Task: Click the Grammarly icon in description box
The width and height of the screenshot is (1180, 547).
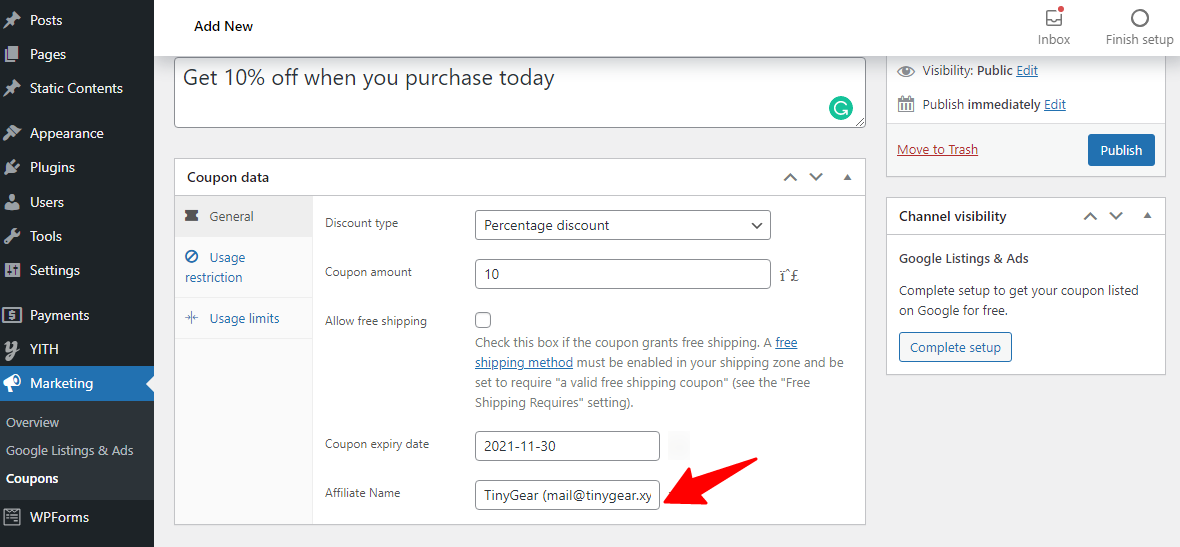Action: pos(841,108)
